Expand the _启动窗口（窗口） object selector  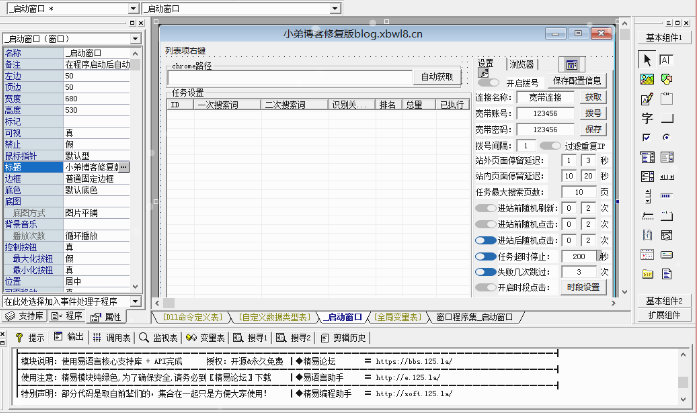click(x=135, y=39)
